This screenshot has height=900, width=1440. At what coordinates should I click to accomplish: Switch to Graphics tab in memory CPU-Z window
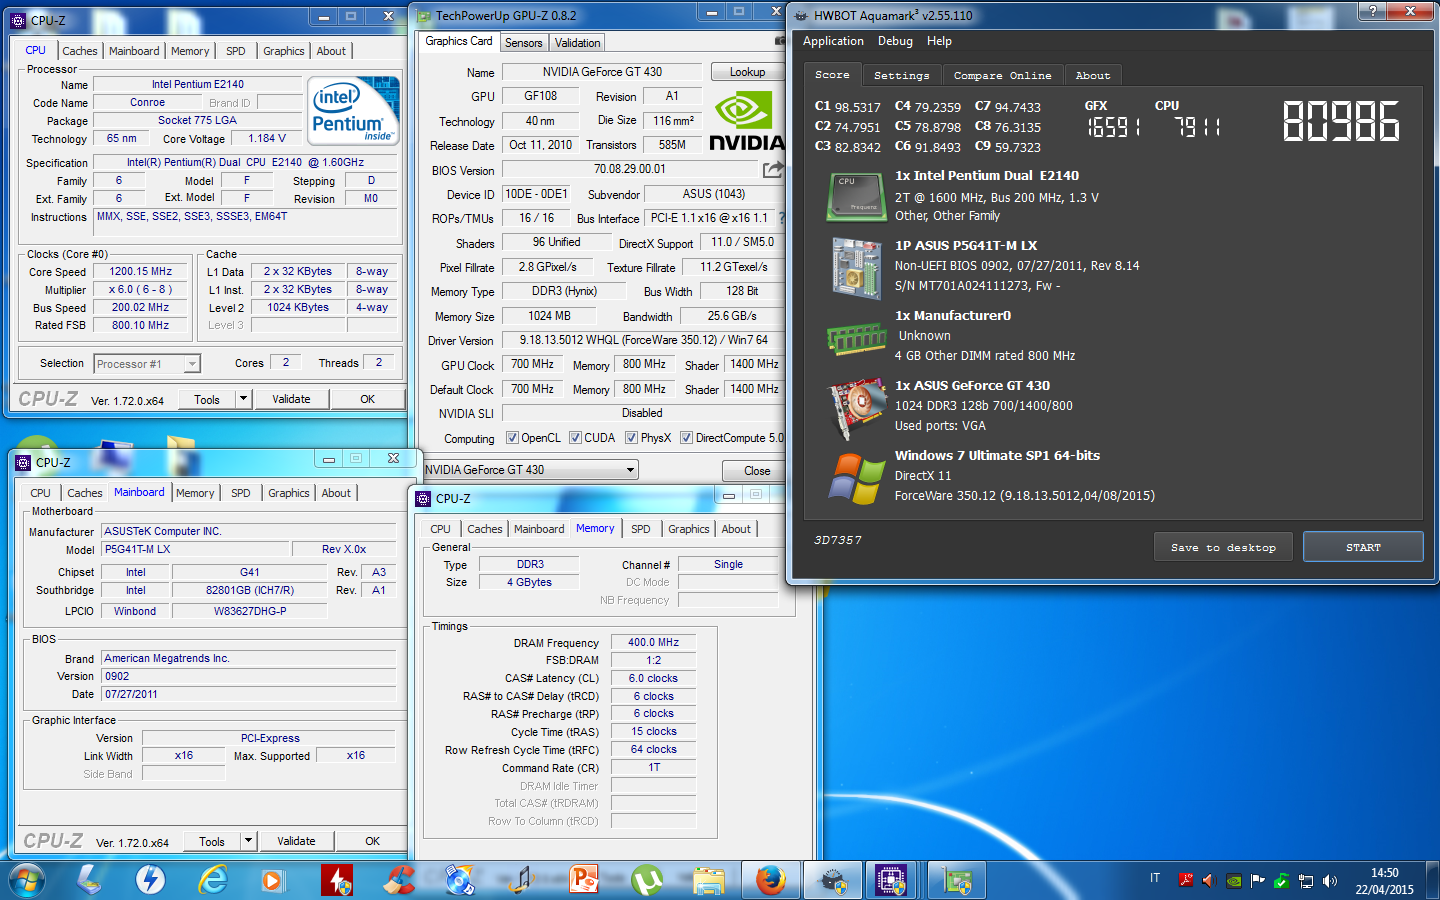click(688, 529)
